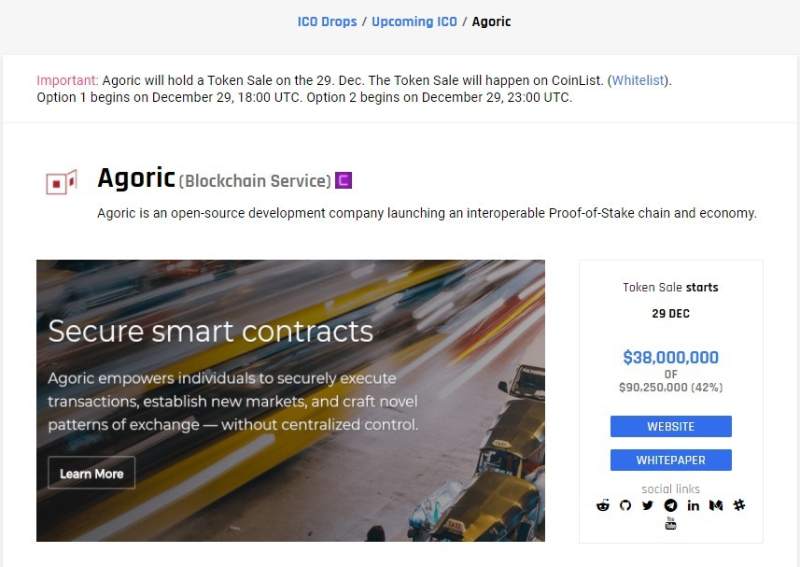Open the LinkedIn social link
Viewport: 800px width, 567px height.
[x=693, y=506]
